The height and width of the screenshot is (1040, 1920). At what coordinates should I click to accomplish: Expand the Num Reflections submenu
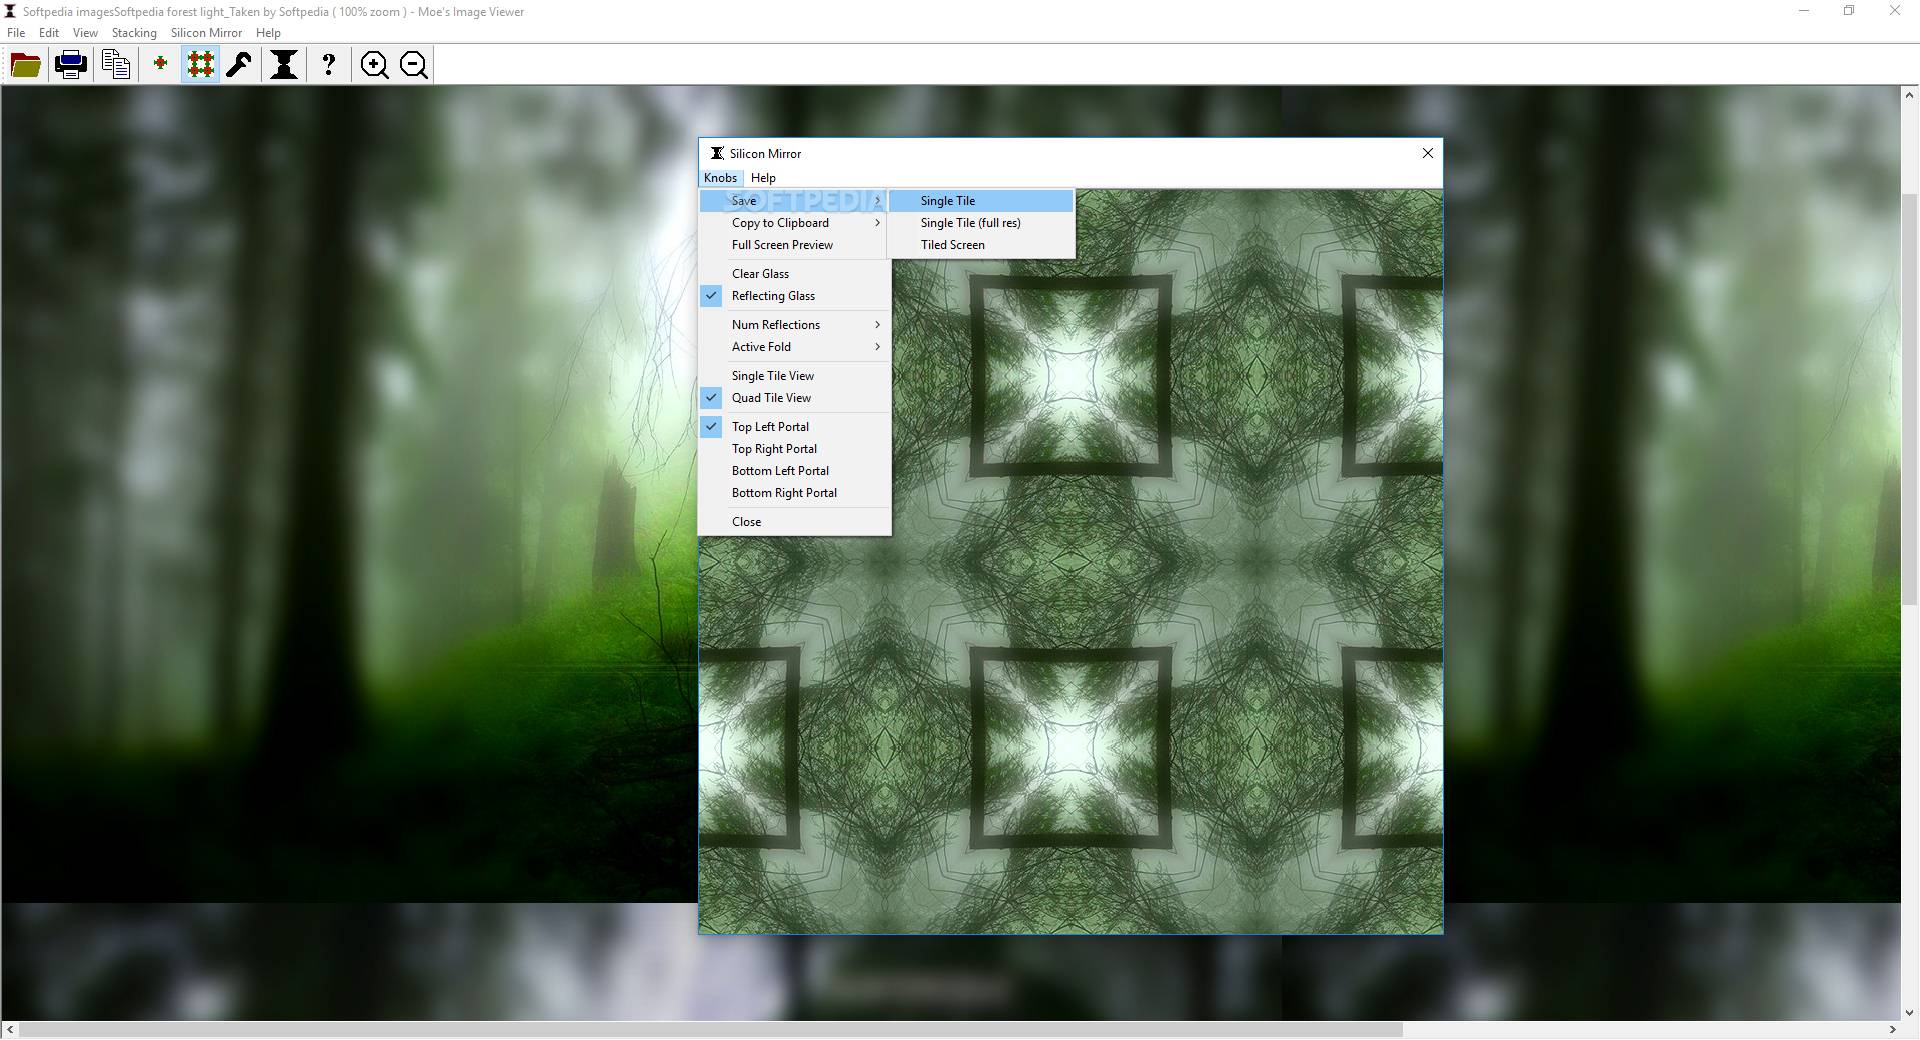(794, 325)
